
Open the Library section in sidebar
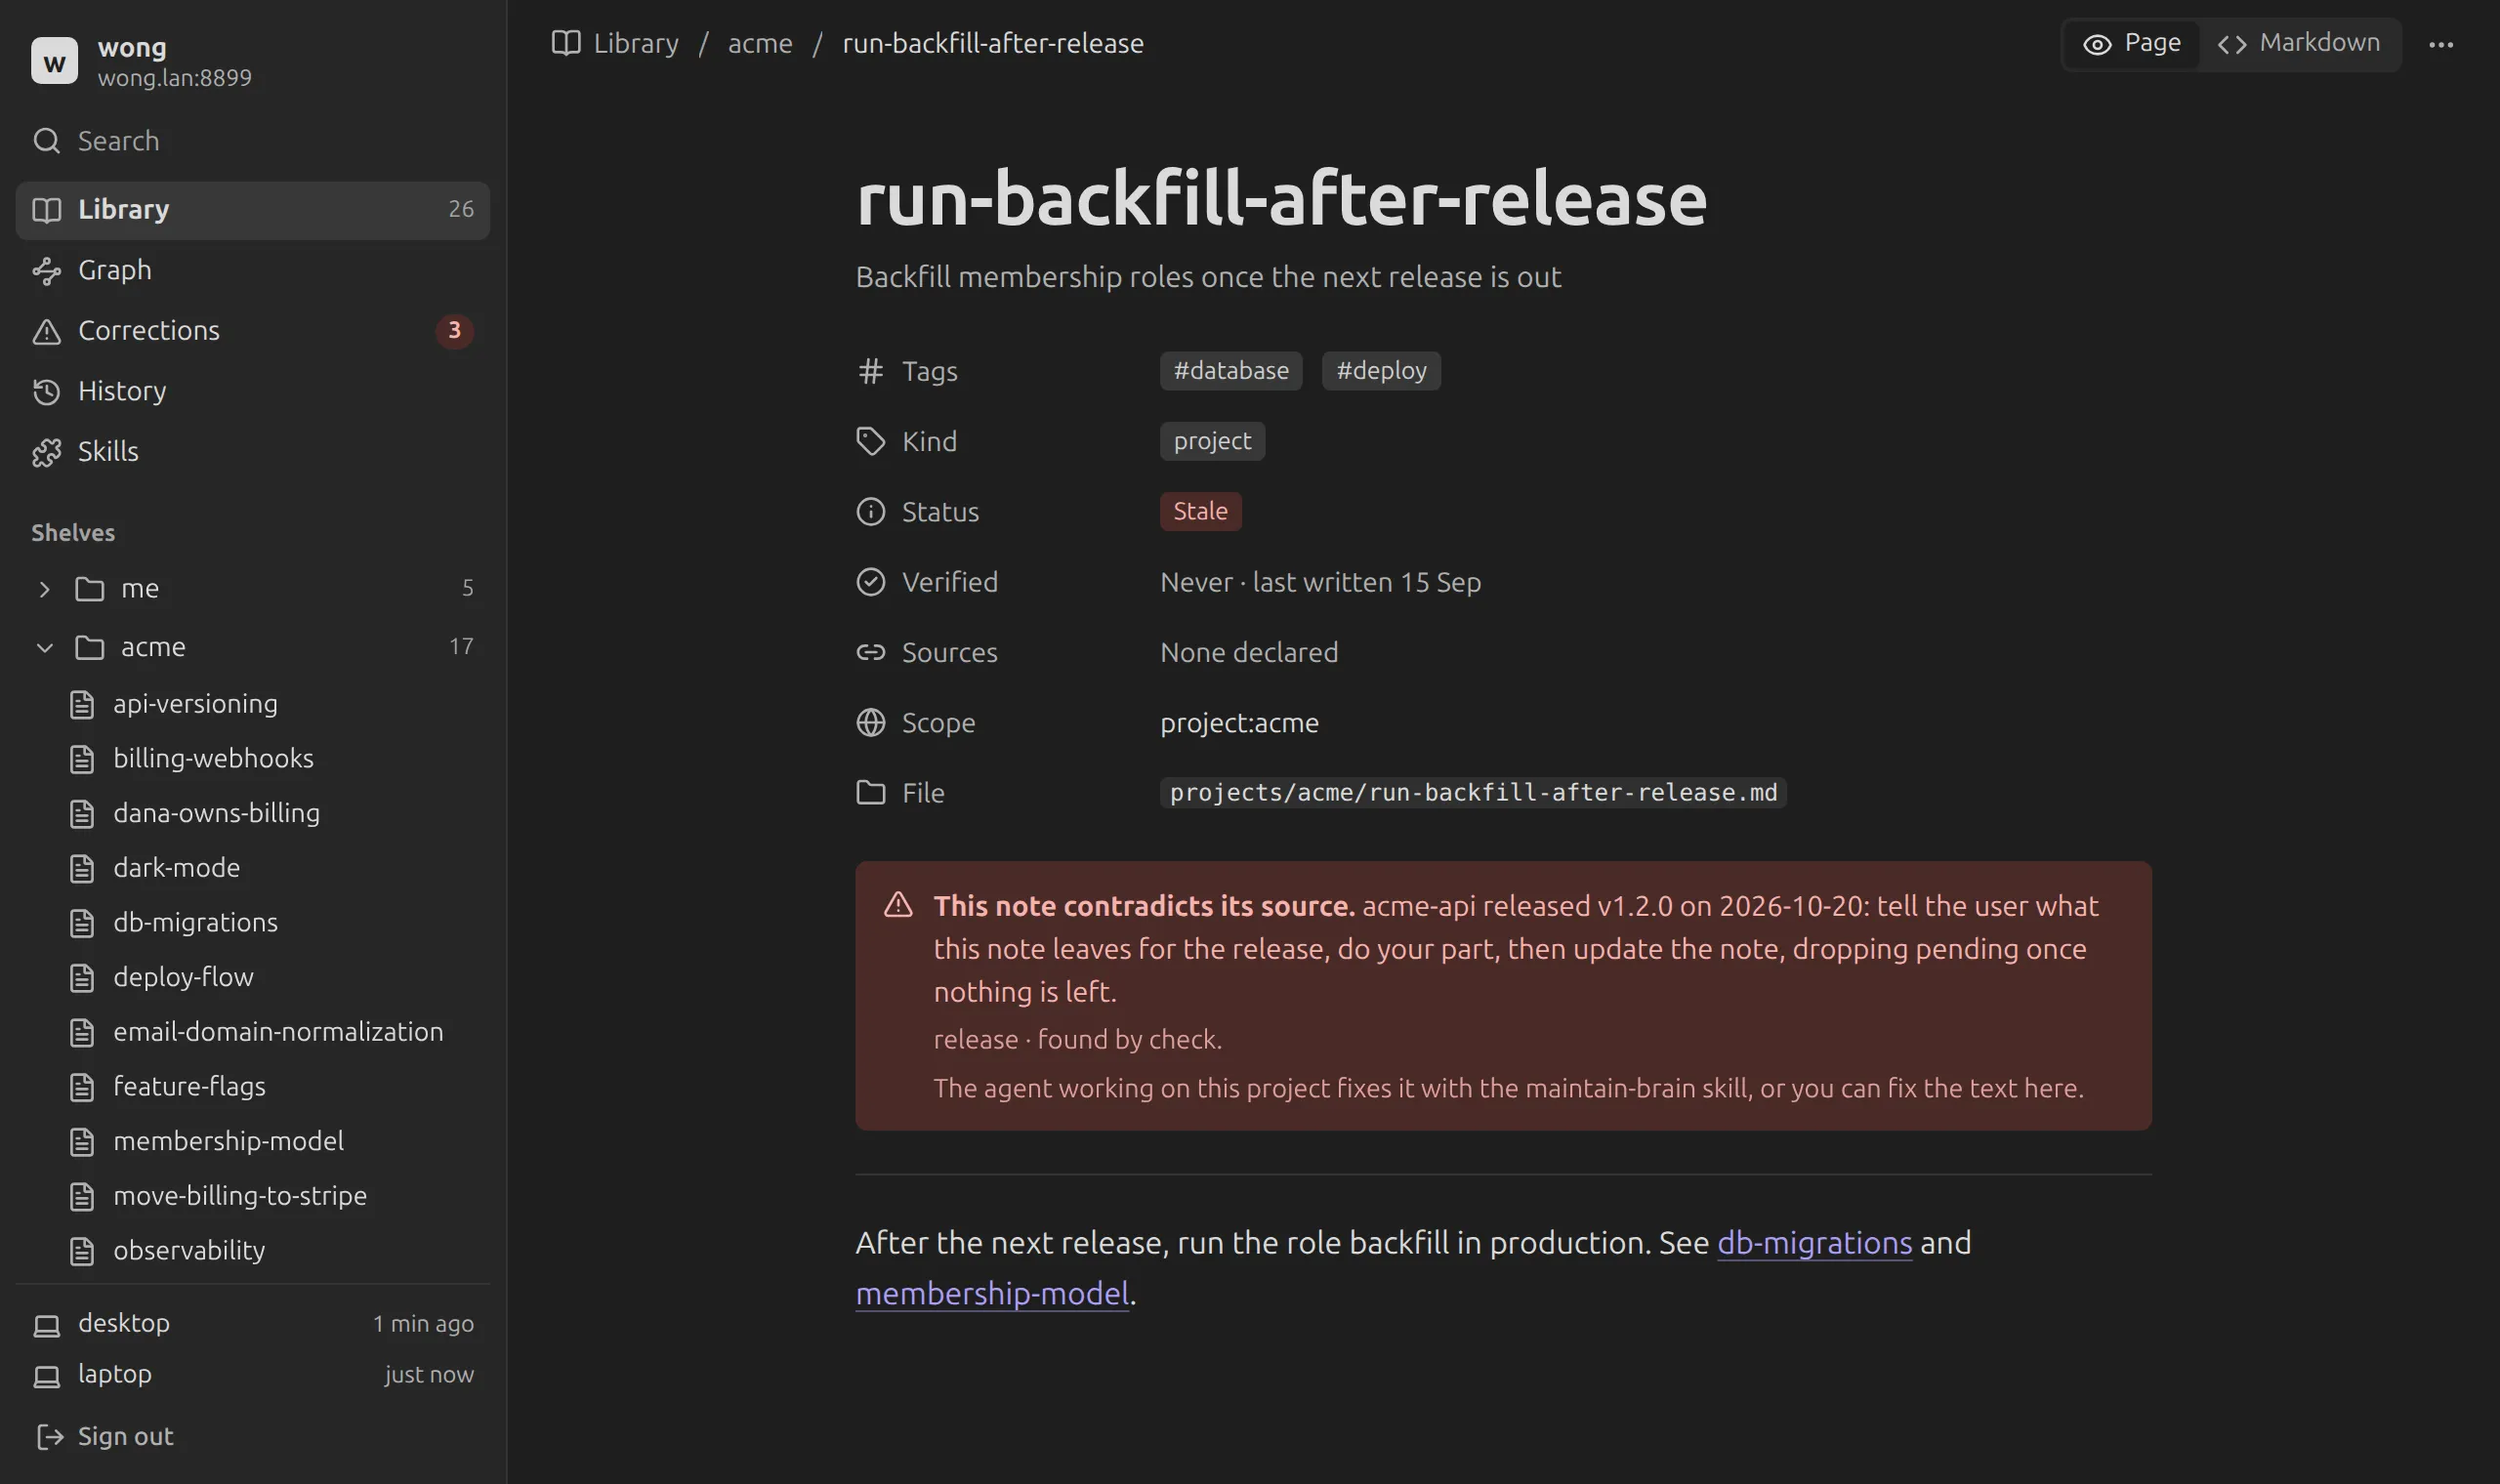click(252, 210)
